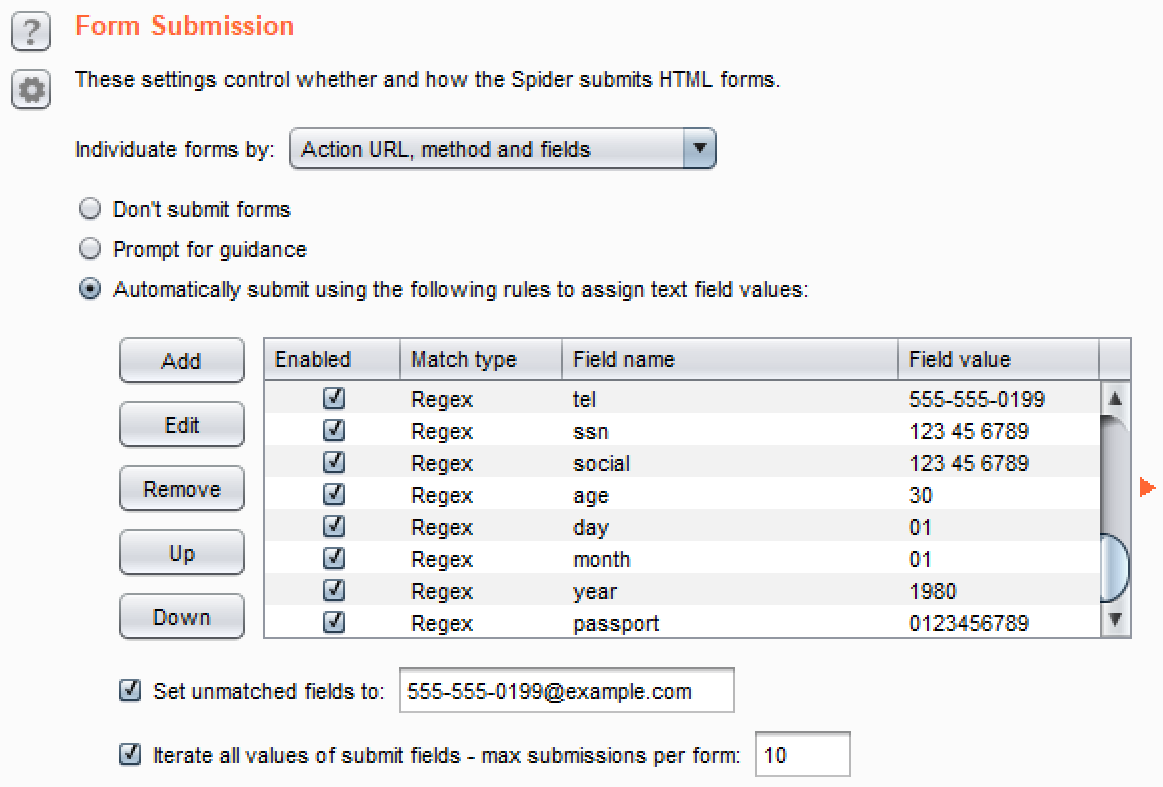
Task: Click the Form Submission settings gear icon
Action: pos(31,91)
